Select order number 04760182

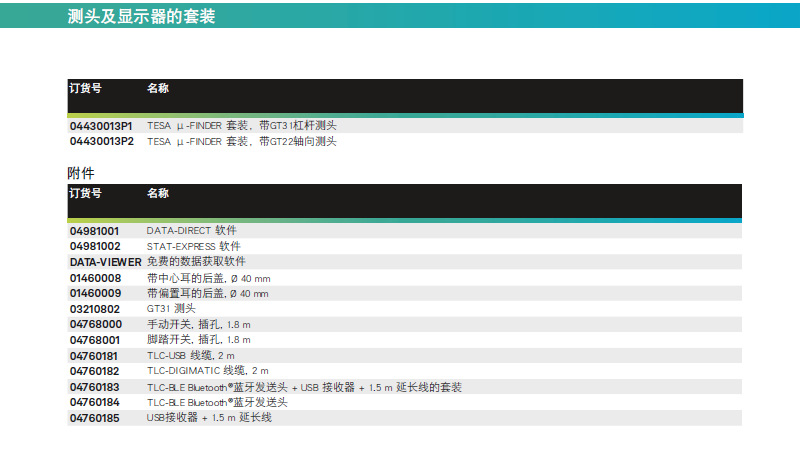pyautogui.click(x=94, y=371)
